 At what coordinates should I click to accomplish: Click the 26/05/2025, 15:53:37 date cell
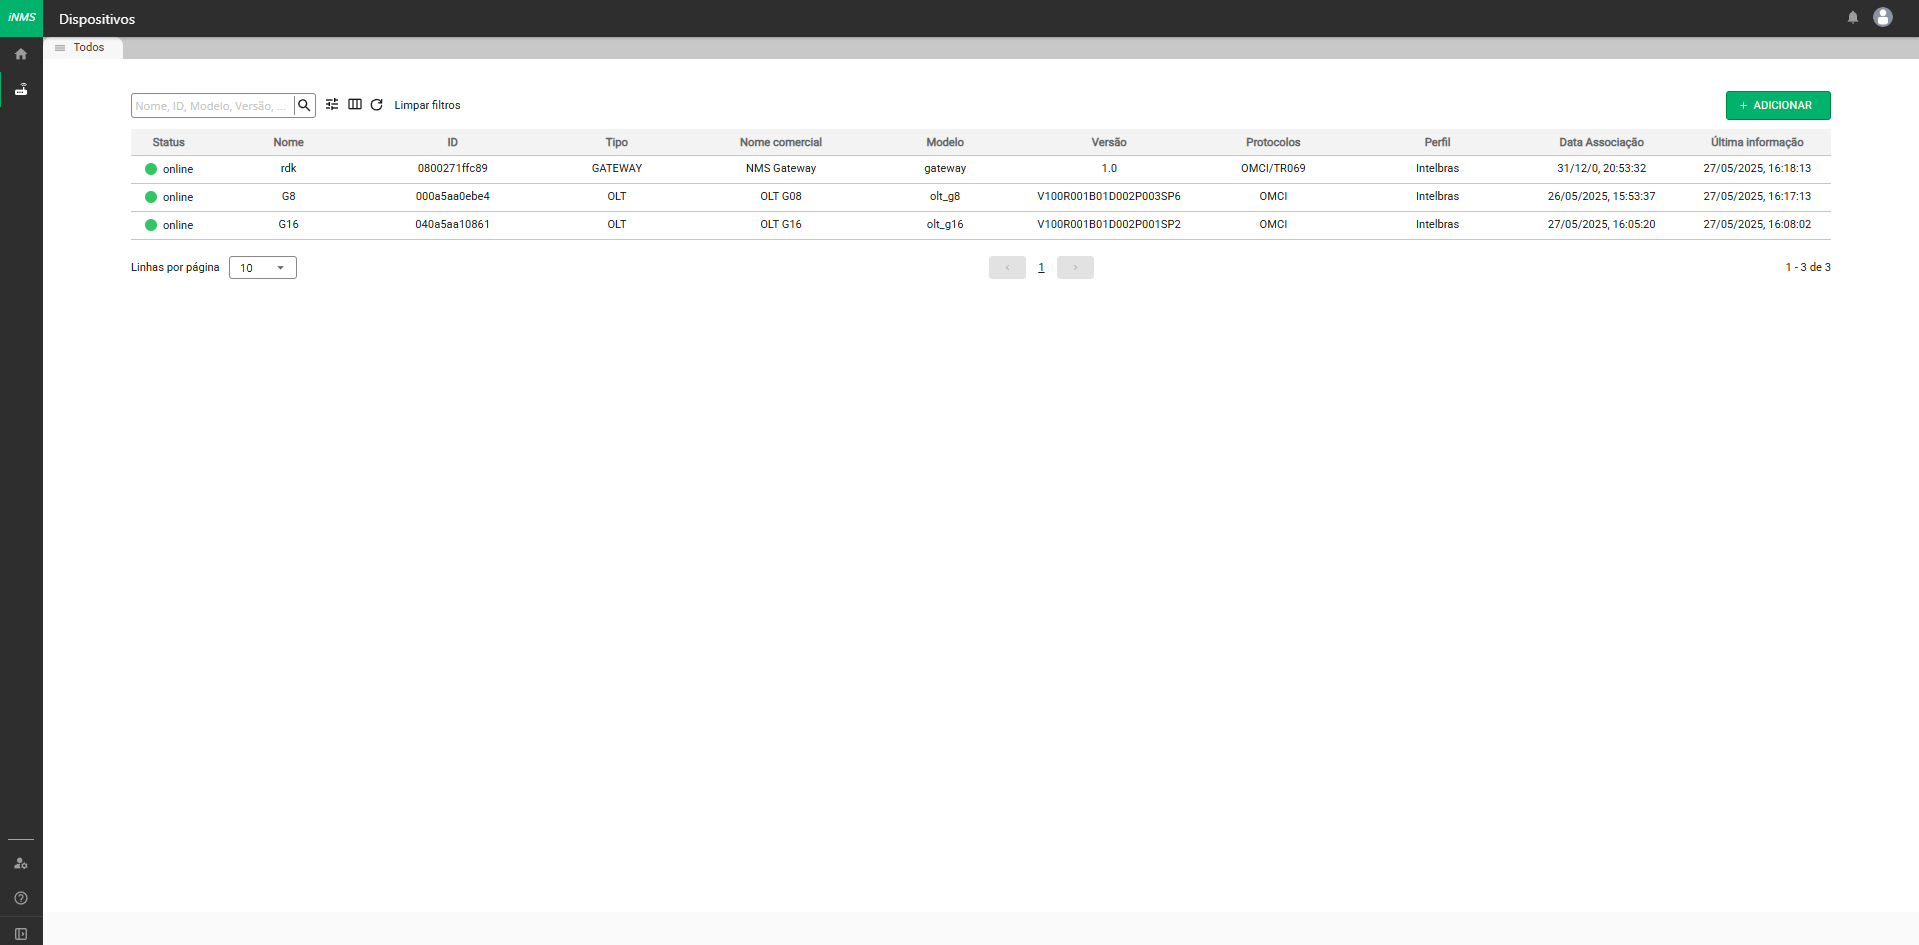pyautogui.click(x=1601, y=196)
